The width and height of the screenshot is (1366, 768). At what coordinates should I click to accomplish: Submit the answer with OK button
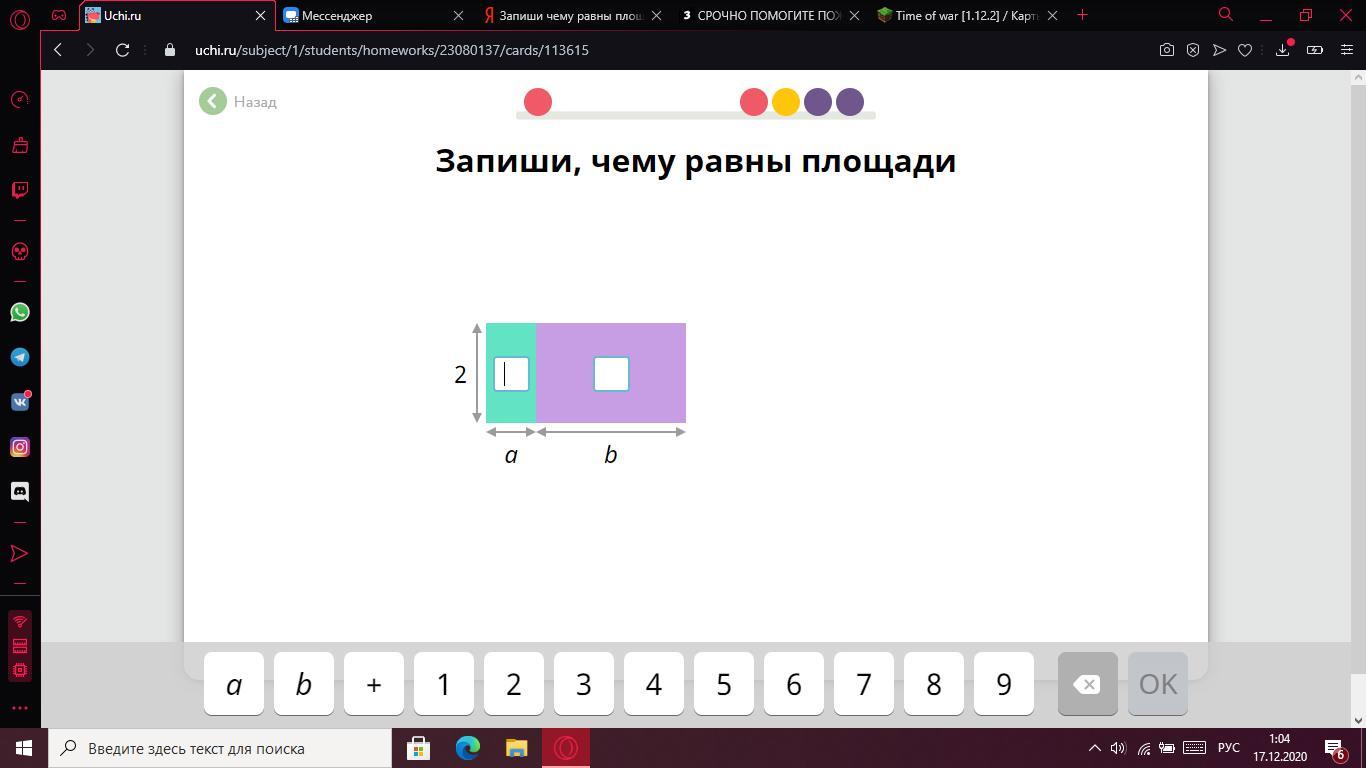[x=1158, y=684]
